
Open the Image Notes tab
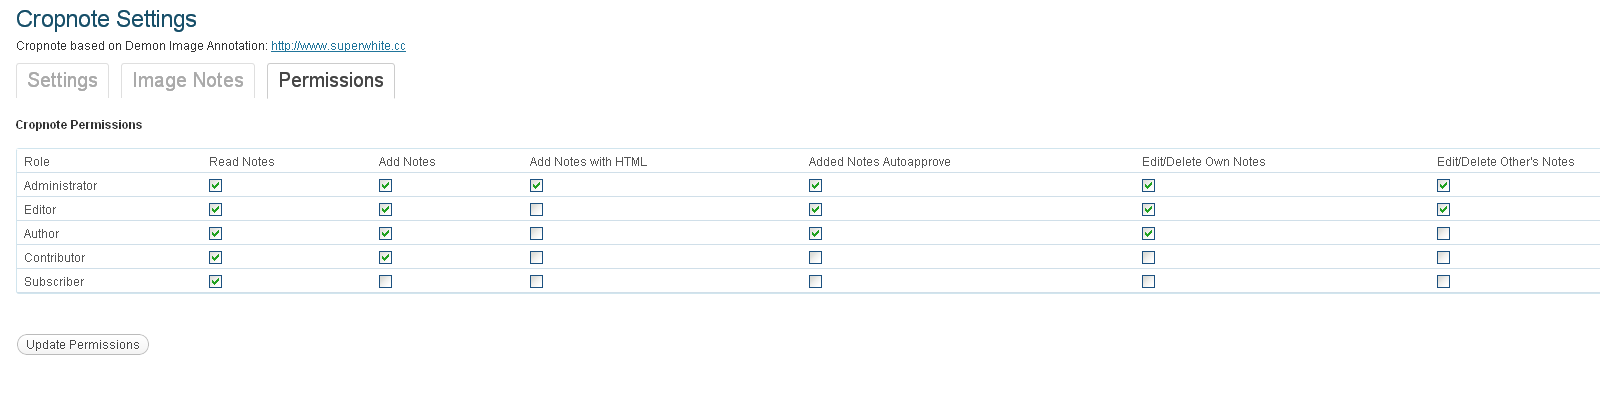188,81
